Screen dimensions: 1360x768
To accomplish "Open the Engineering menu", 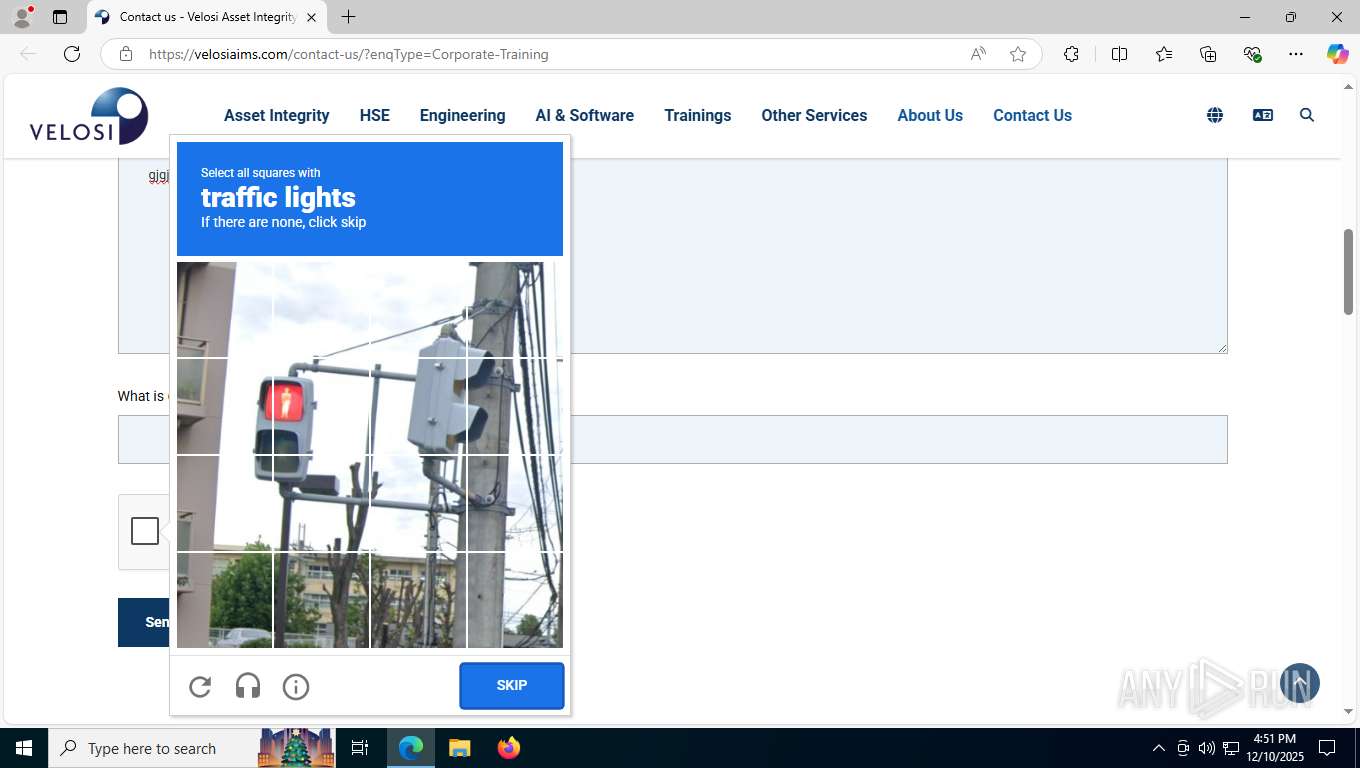I will (x=462, y=115).
